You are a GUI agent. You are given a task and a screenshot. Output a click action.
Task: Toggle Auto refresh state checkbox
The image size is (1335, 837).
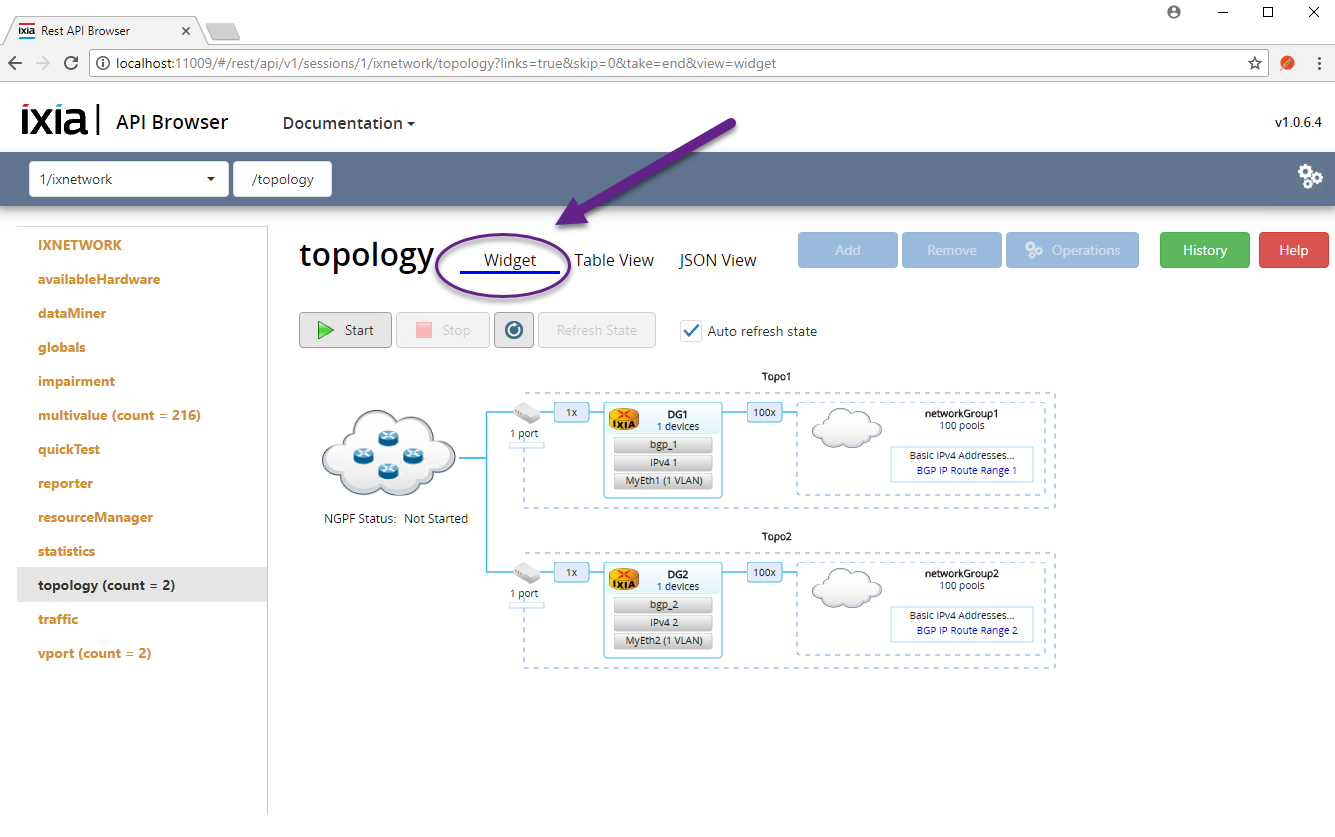point(691,331)
